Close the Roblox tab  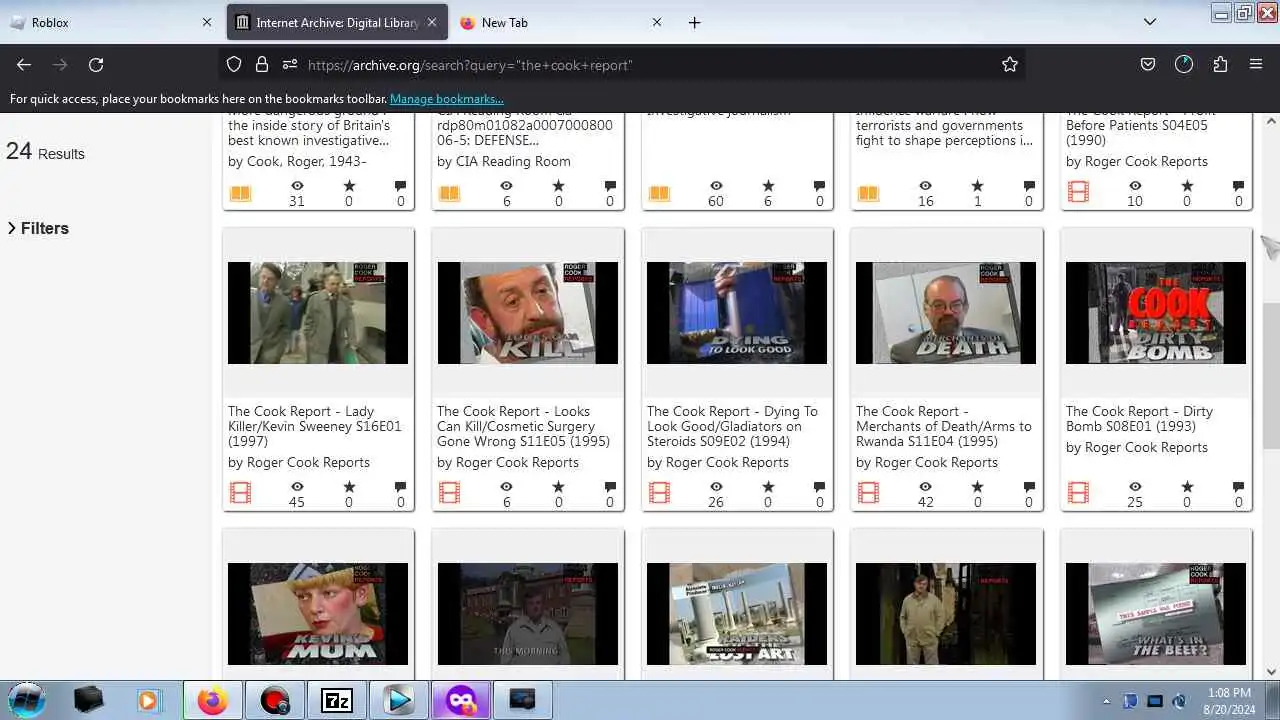click(207, 22)
